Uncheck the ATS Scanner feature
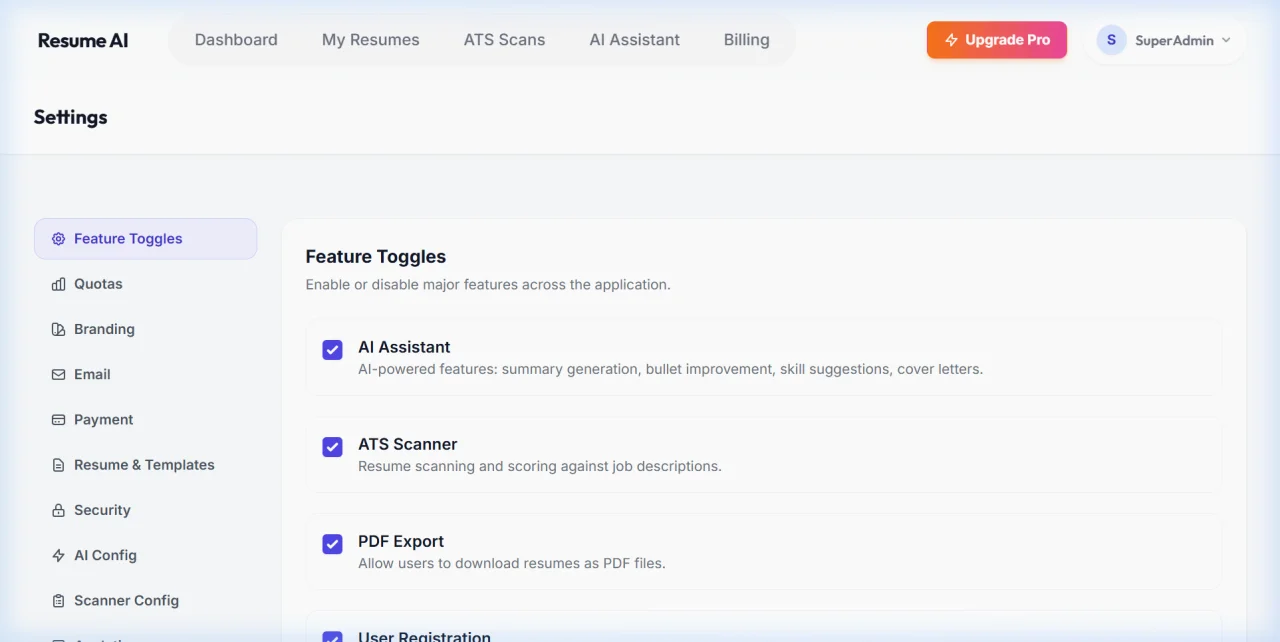The height and width of the screenshot is (642, 1280). (332, 446)
